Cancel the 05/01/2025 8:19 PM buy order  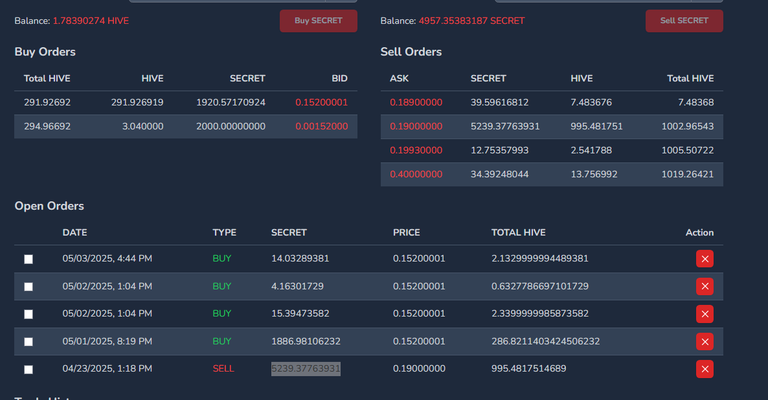(704, 342)
